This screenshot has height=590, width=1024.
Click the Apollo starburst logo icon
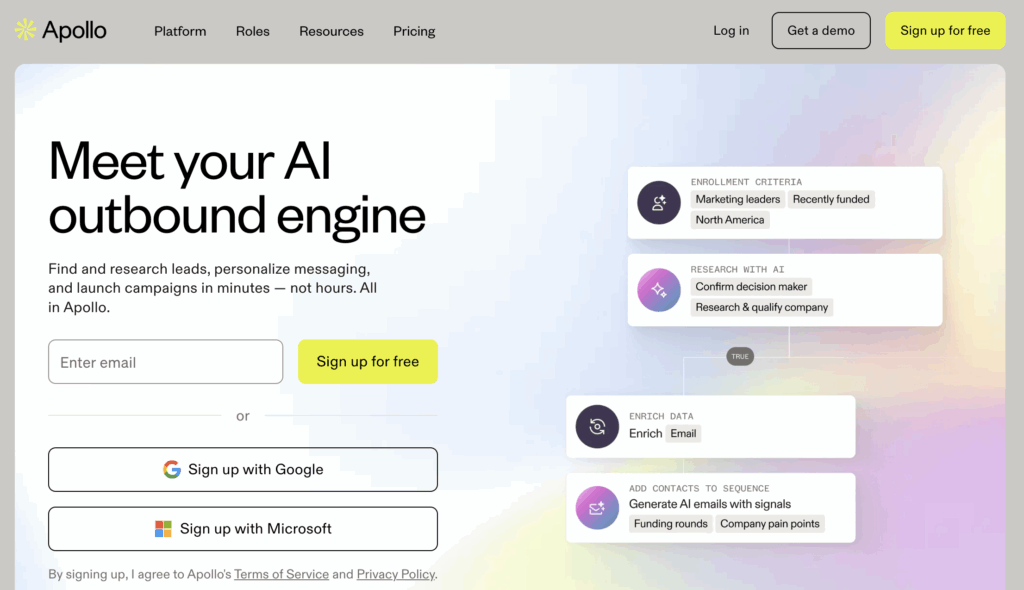[25, 30]
